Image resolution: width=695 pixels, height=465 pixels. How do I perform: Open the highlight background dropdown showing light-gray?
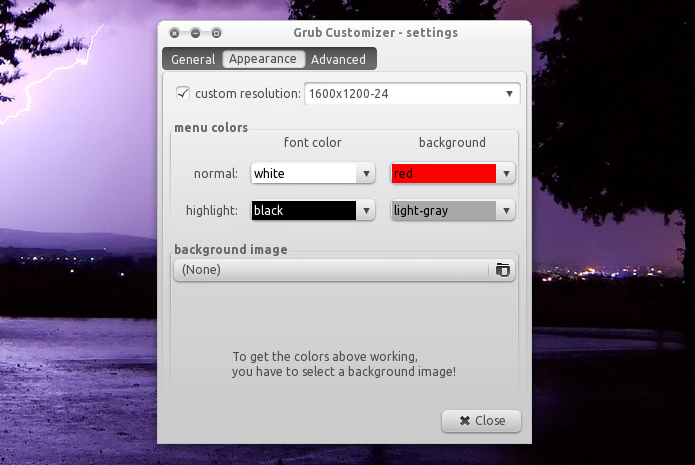[453, 211]
